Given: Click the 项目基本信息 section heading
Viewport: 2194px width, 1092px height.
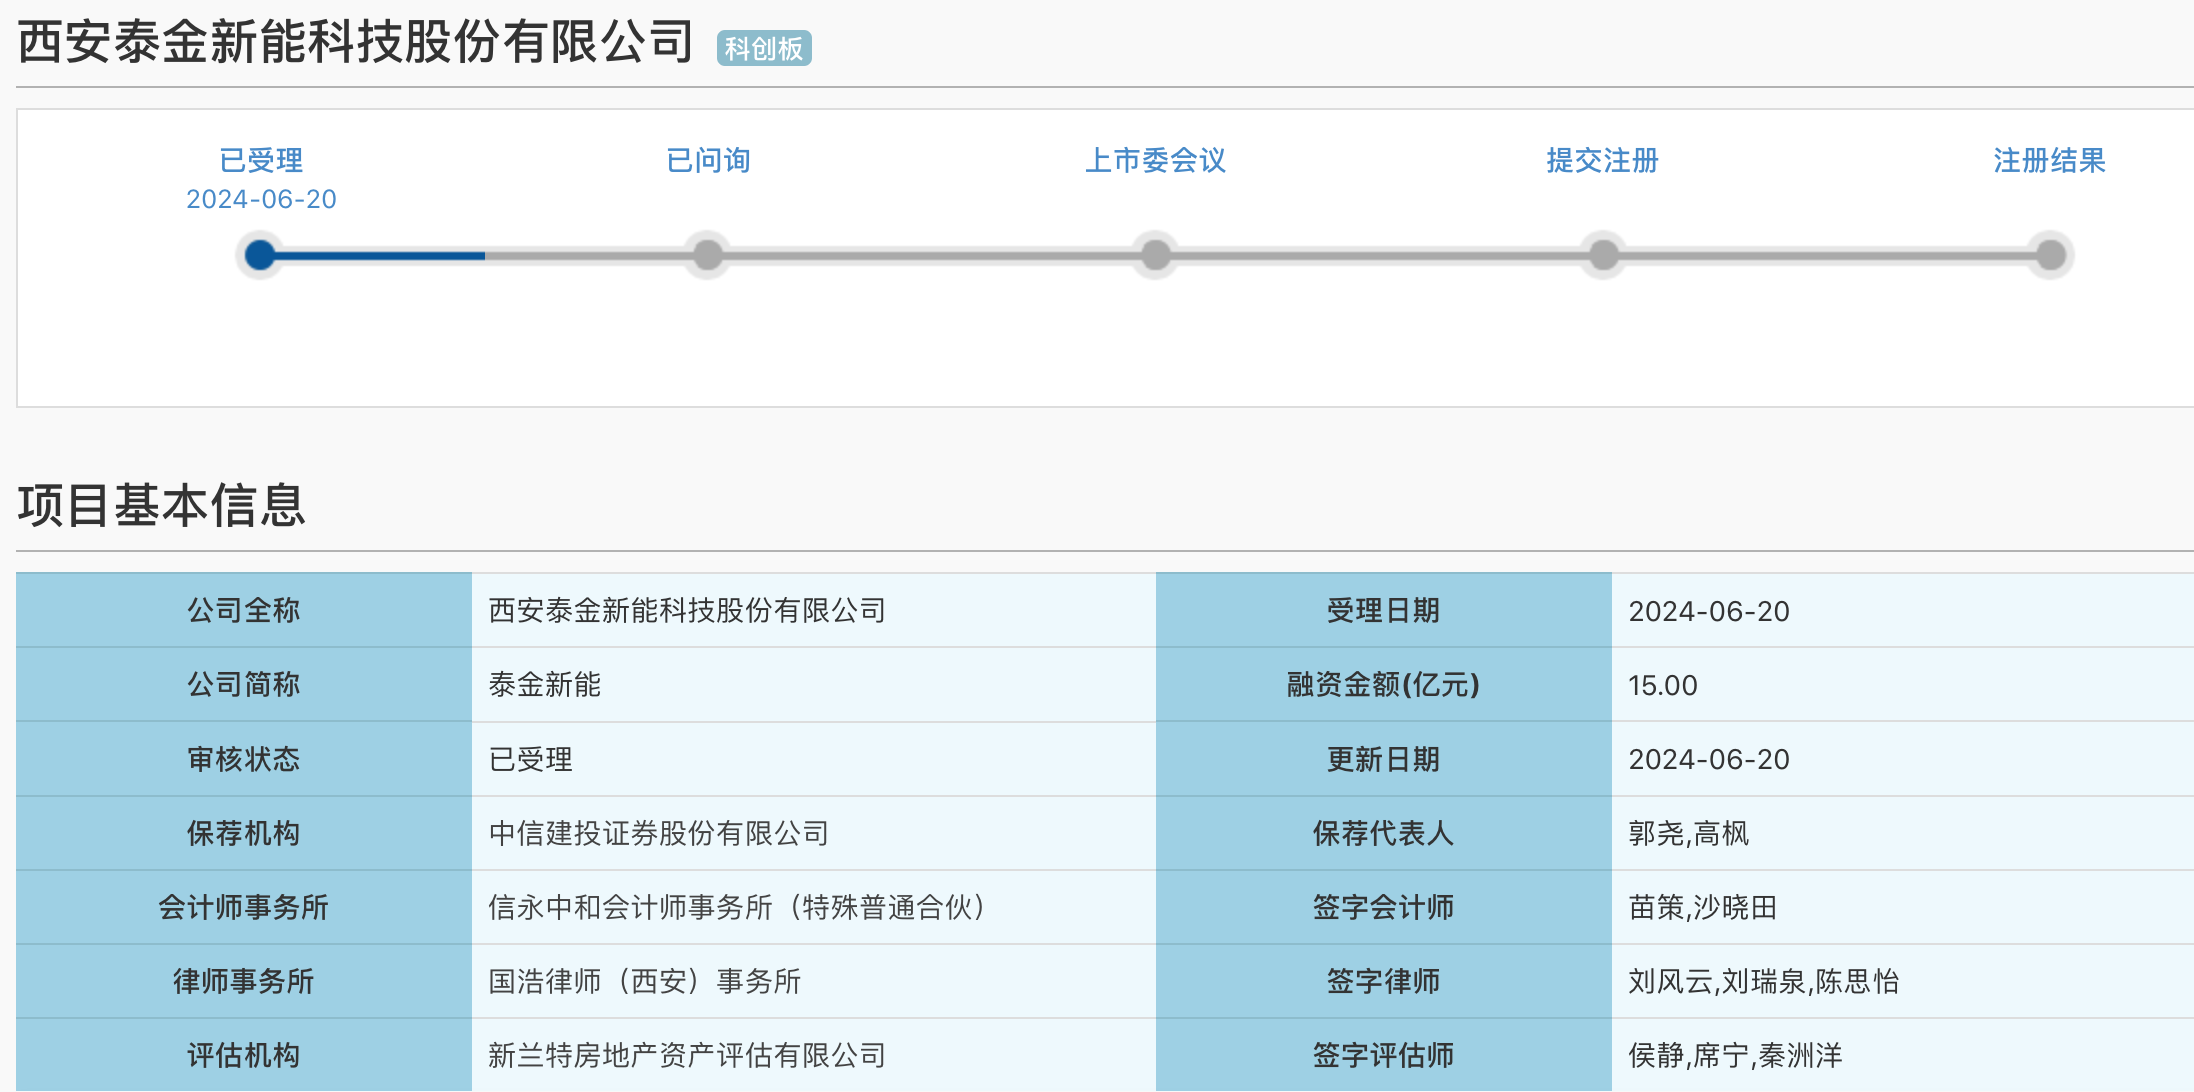Looking at the screenshot, I should pyautogui.click(x=161, y=505).
